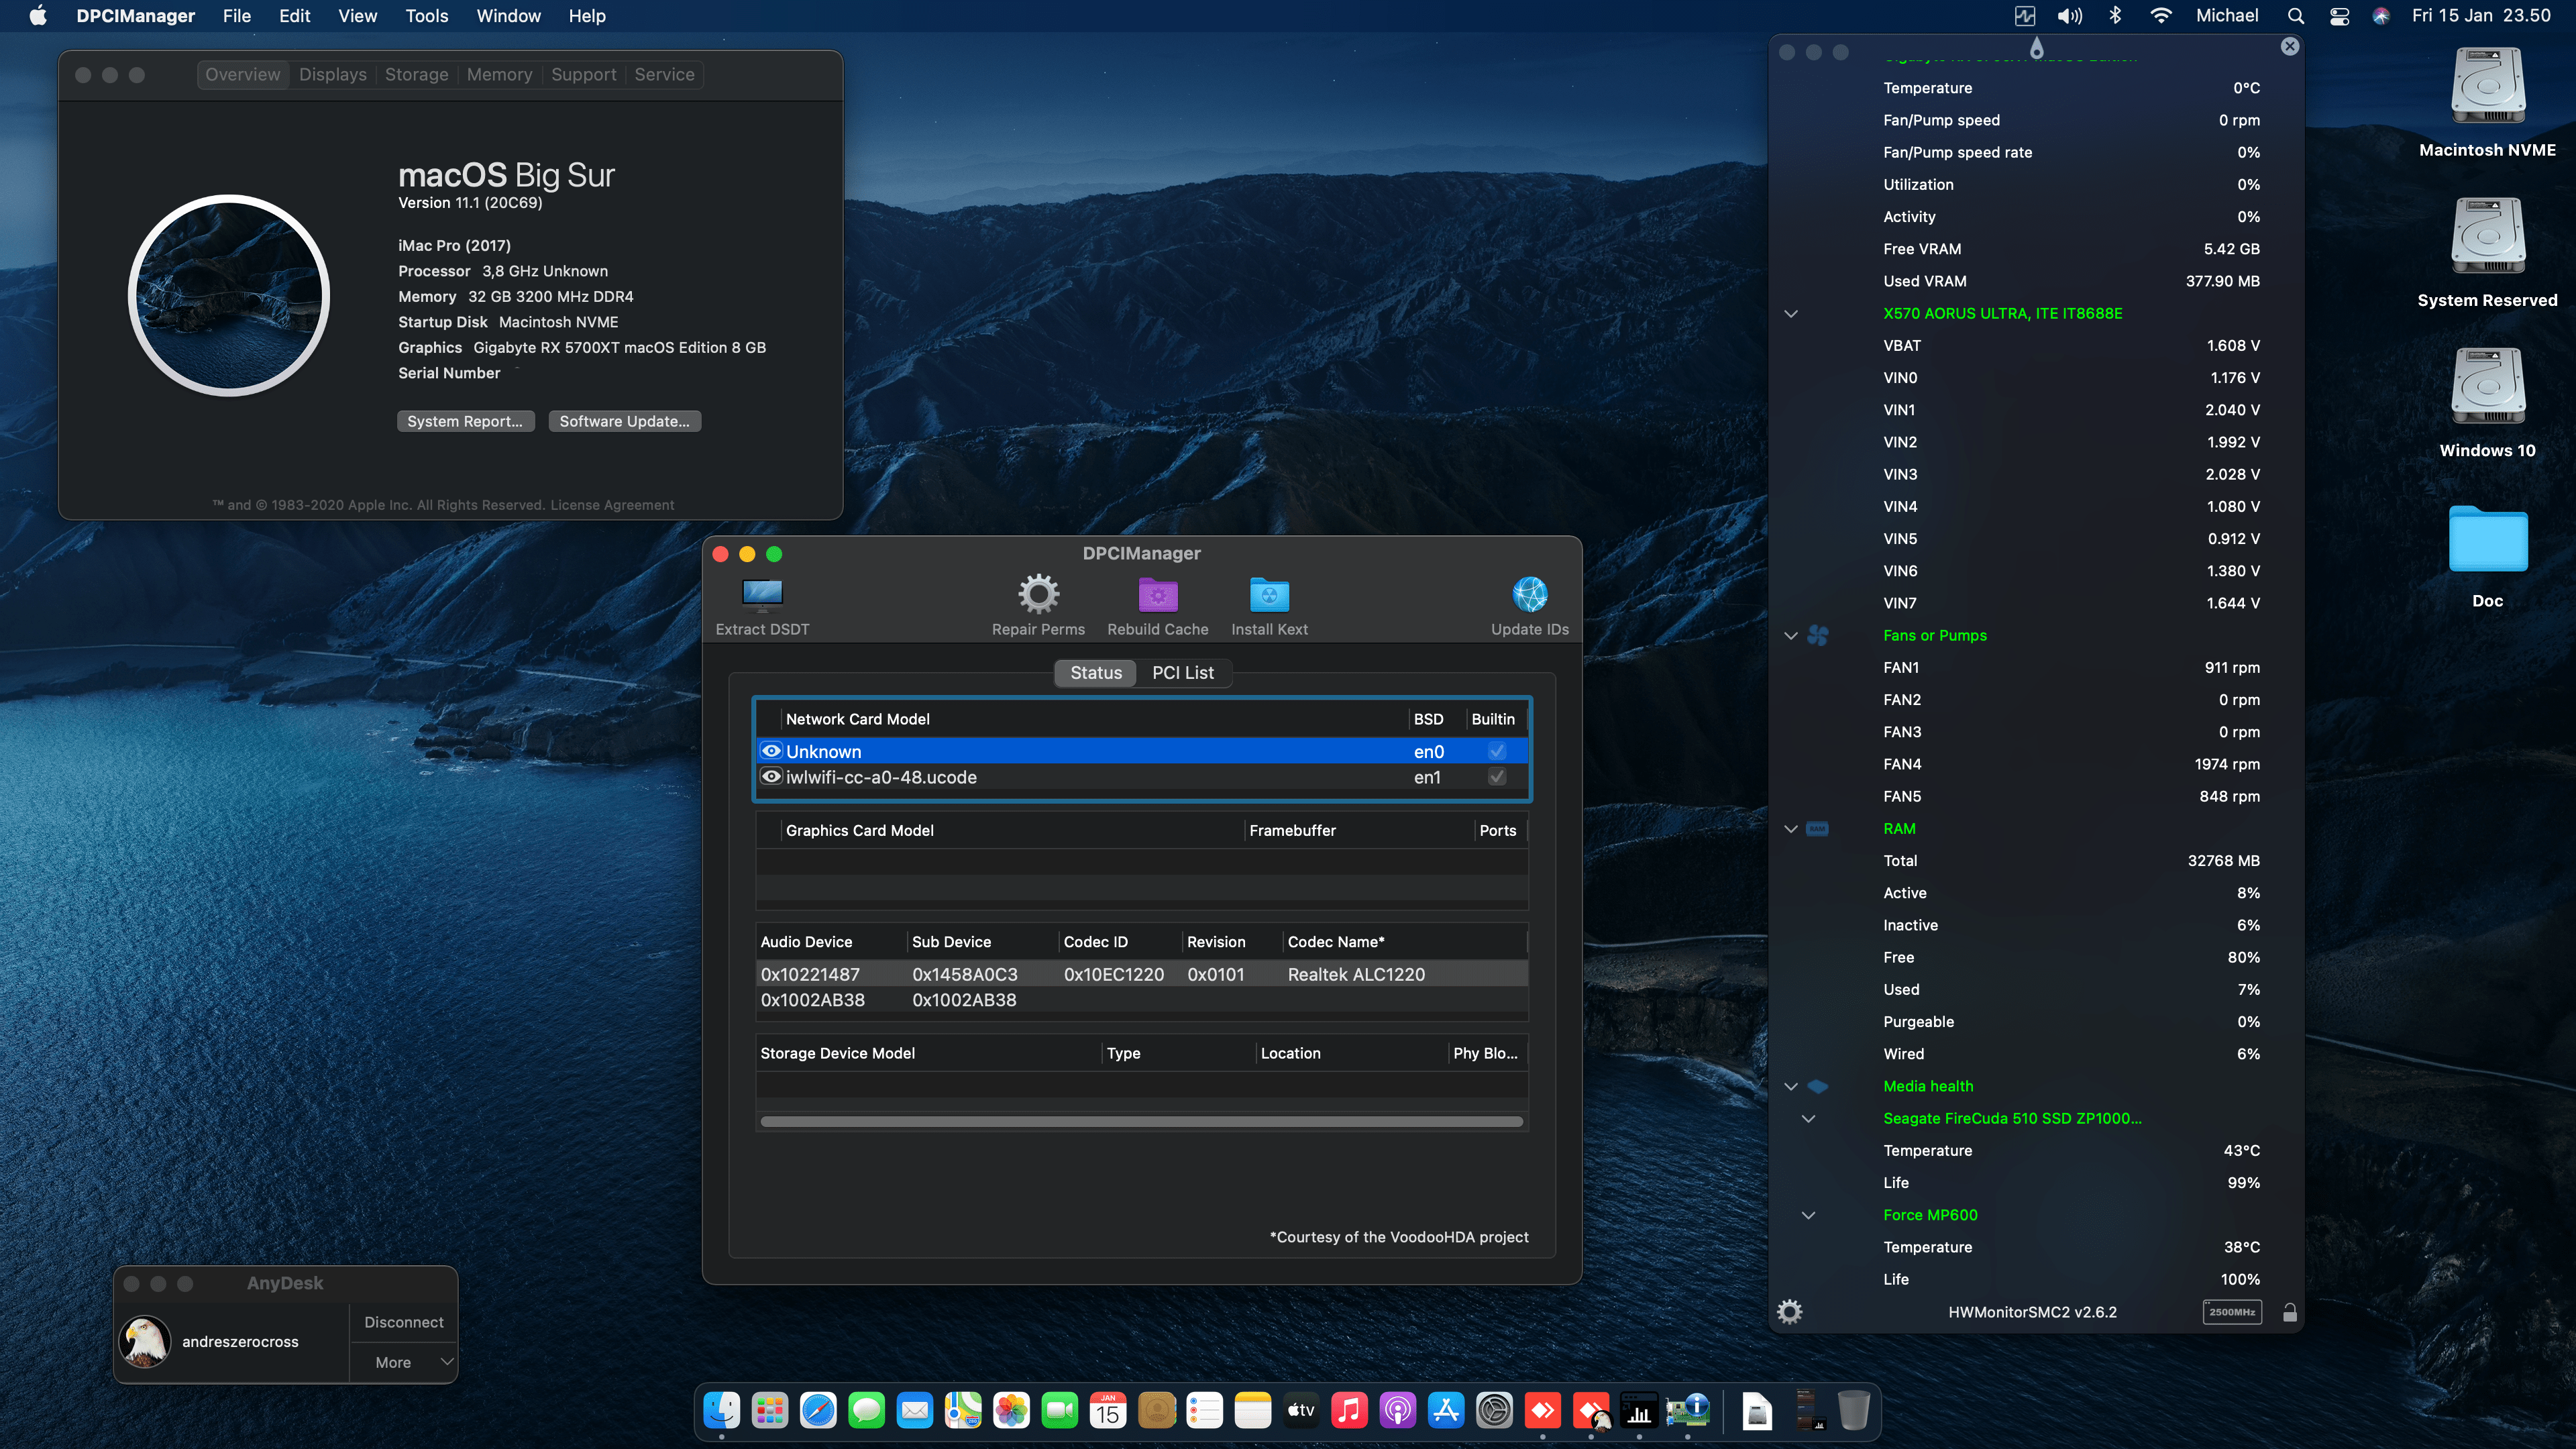This screenshot has width=2576, height=1449.
Task: Click the andreszerocross avatar in AnyDesk
Action: tap(145, 1341)
